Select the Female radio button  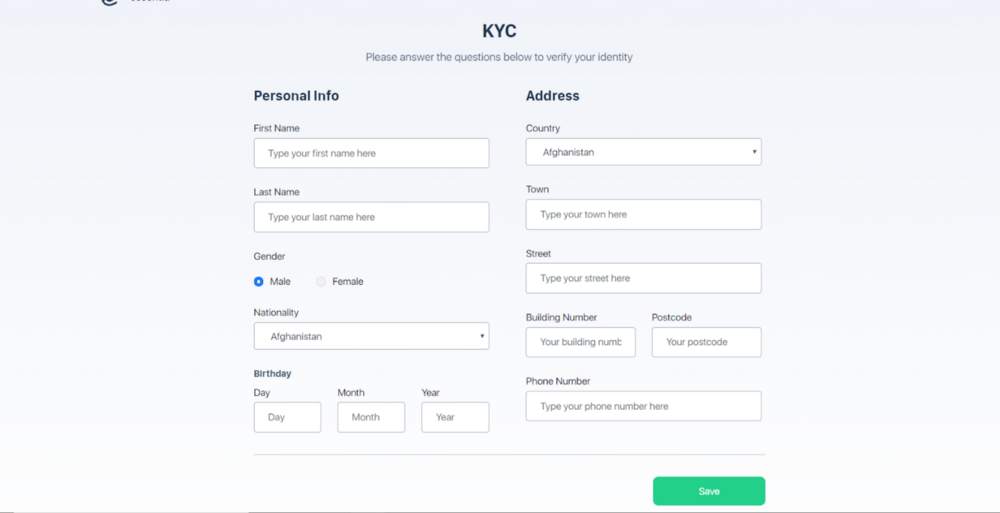click(321, 281)
